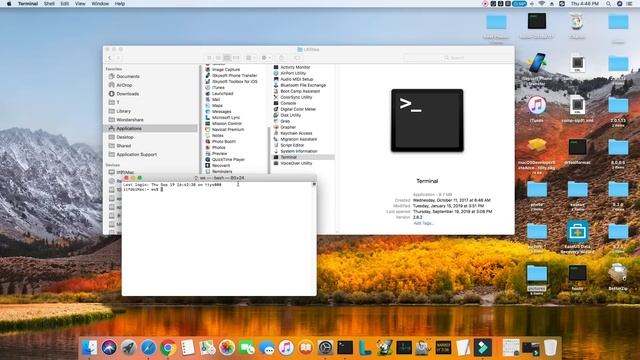Screen dimensions: 640x360
Task: Open Siri from the Dock
Action: tap(109, 348)
